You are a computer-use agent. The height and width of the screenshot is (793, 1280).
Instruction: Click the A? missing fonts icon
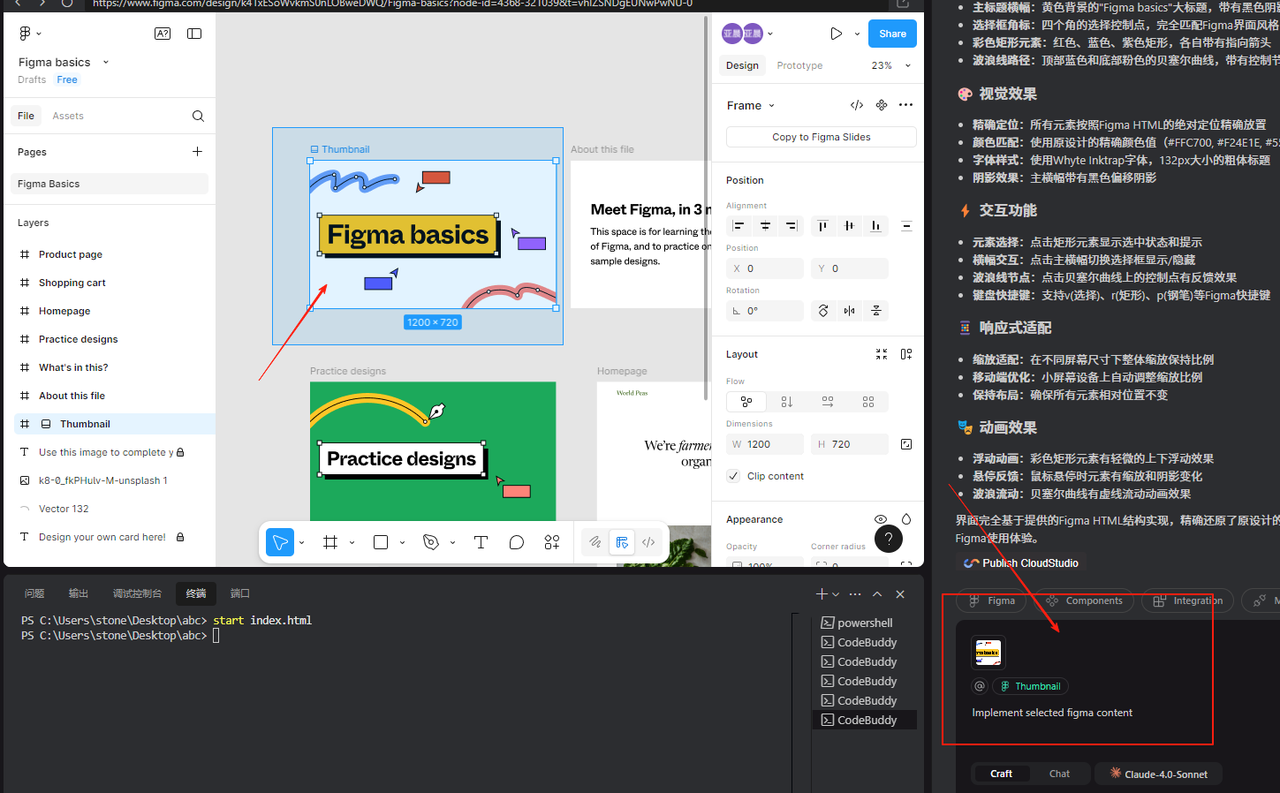[162, 34]
